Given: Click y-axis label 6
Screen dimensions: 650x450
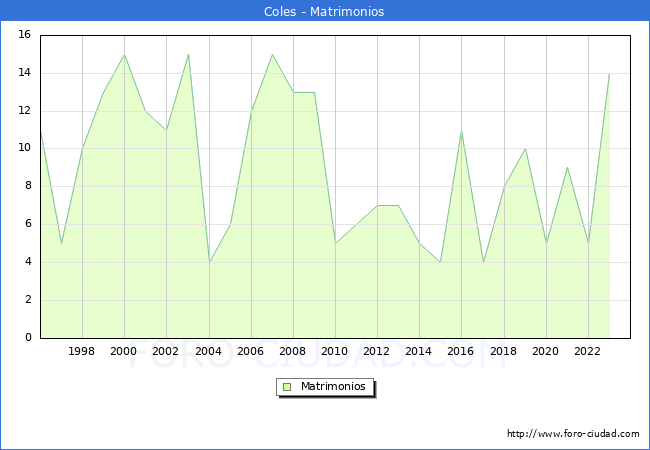Looking at the screenshot, I should point(28,224).
